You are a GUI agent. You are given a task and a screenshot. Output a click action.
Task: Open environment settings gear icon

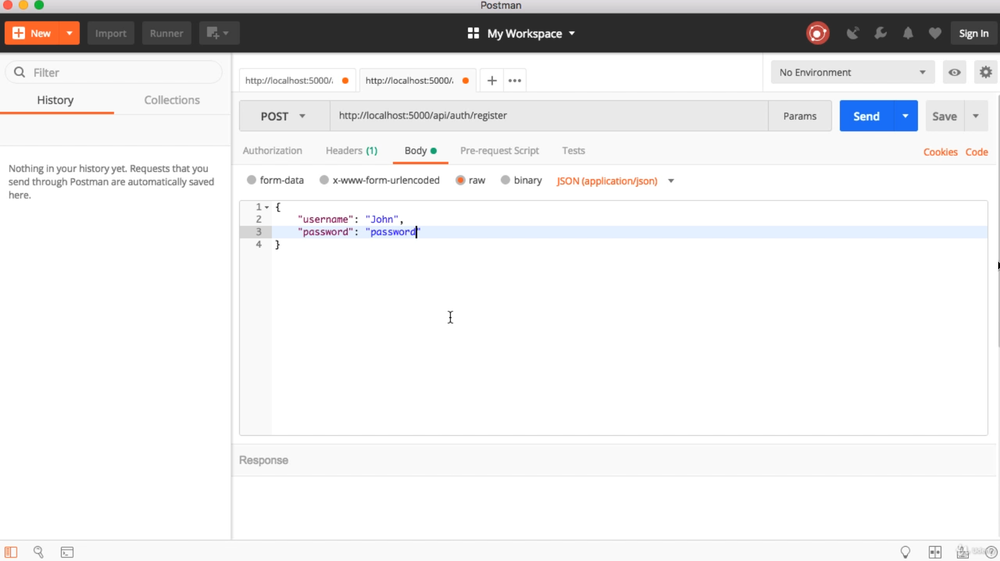tap(986, 72)
